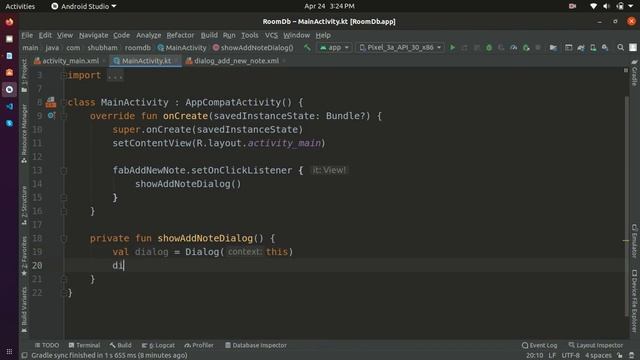Collapse the setOnClickListener lambda fold marker
Image resolution: width=640 pixels, height=360 pixels.
tap(64, 171)
